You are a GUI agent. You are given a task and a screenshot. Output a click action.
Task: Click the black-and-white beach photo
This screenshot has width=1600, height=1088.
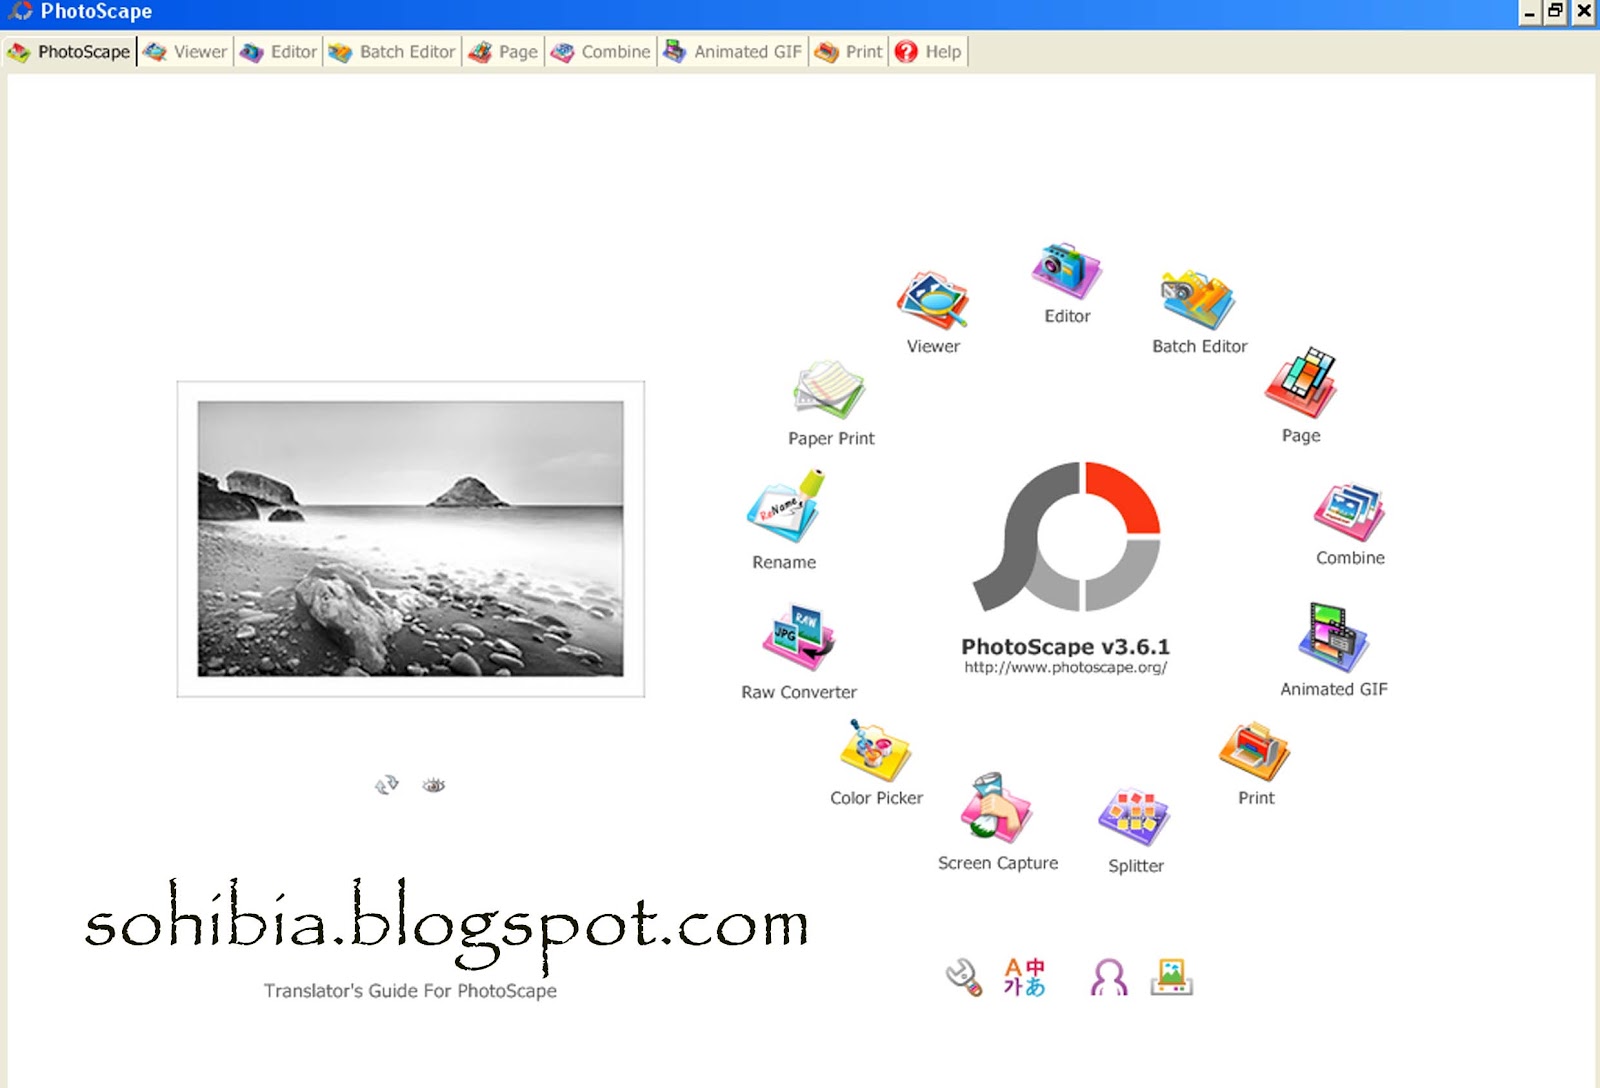410,539
